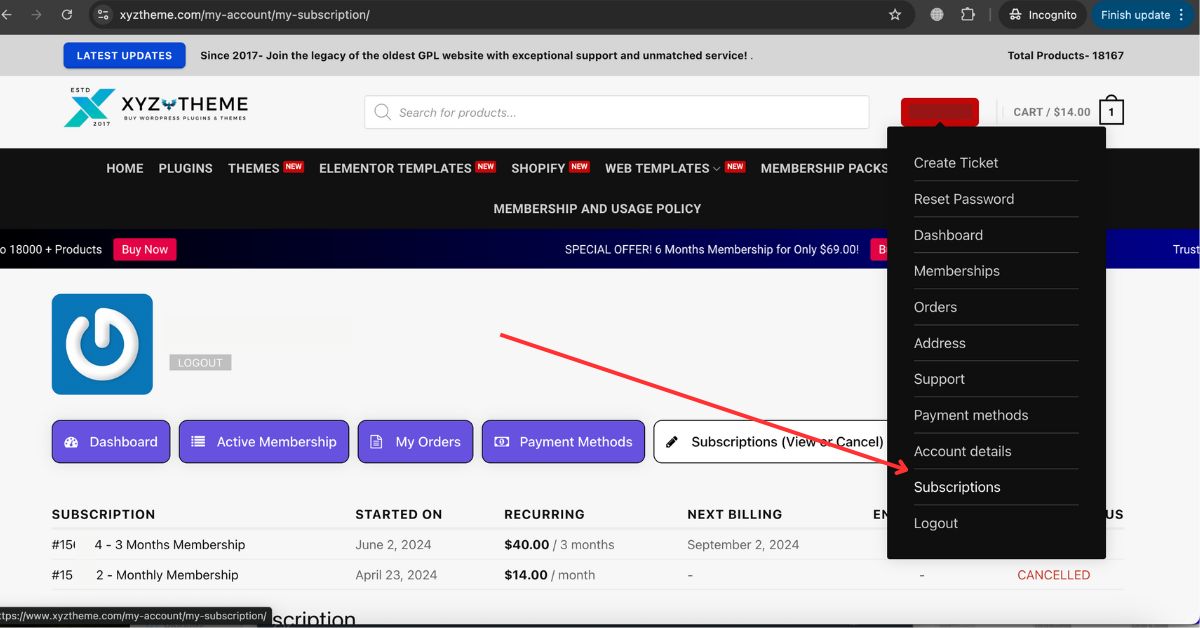Go to the My Orders tab
Screen dimensions: 1200x628
pos(415,441)
